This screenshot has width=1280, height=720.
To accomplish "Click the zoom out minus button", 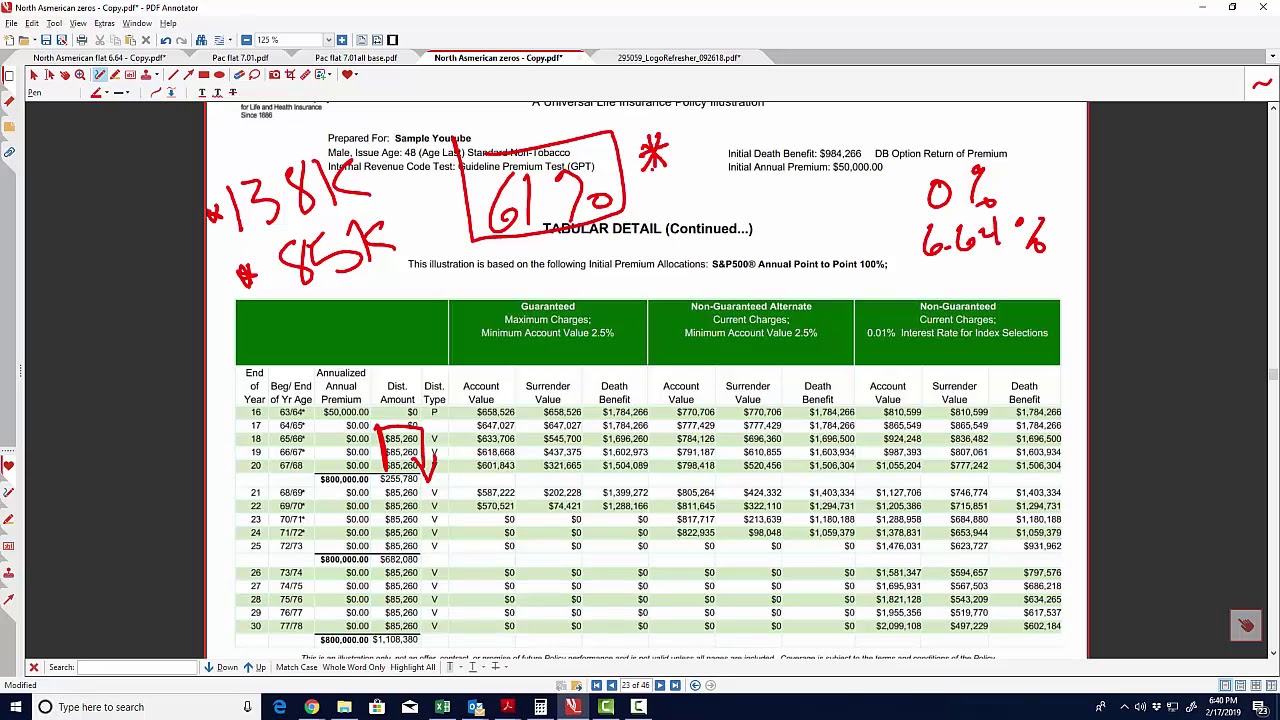I will [x=246, y=40].
